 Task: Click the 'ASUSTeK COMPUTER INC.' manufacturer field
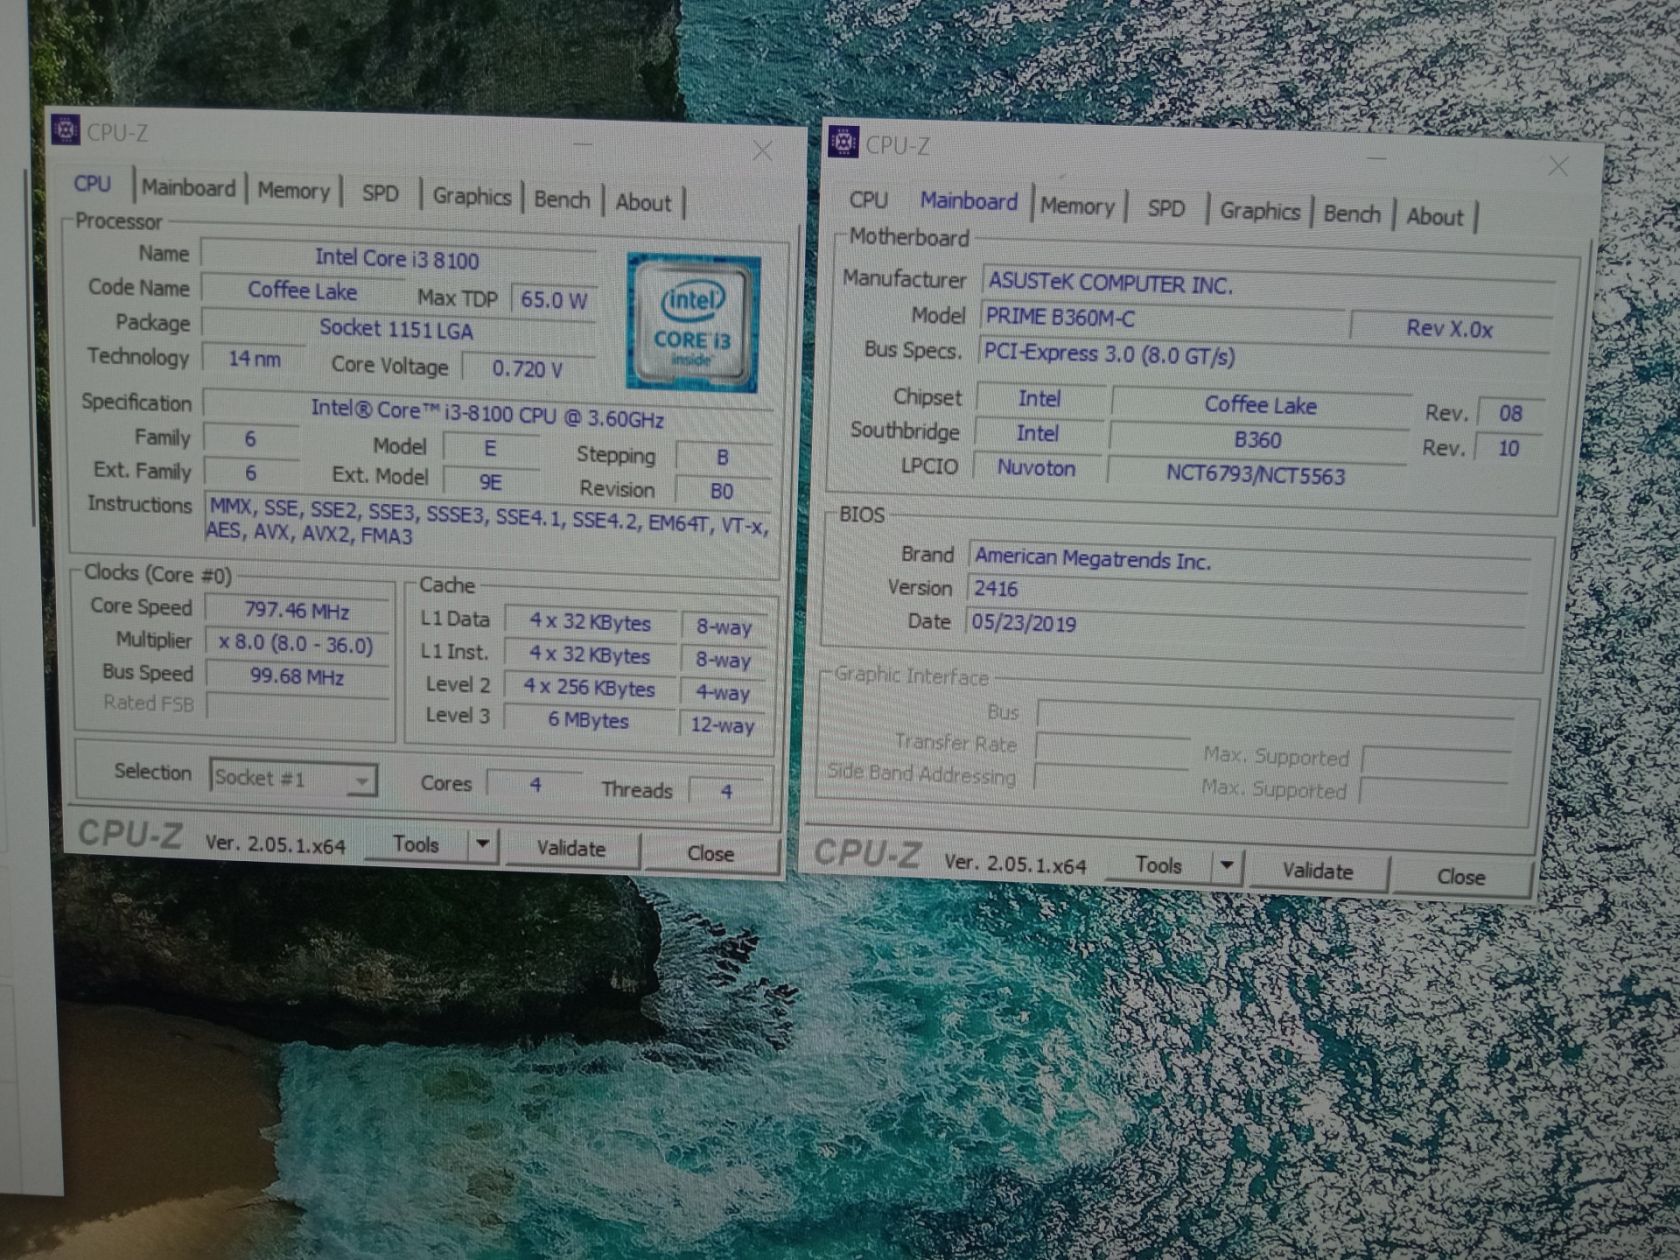[1266, 285]
